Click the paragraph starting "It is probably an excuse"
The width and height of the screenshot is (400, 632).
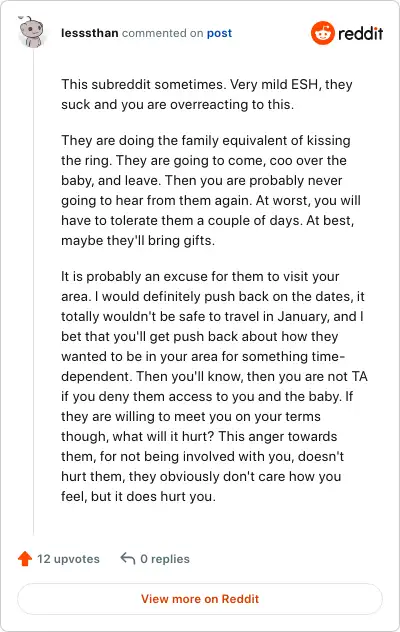pyautogui.click(x=214, y=386)
